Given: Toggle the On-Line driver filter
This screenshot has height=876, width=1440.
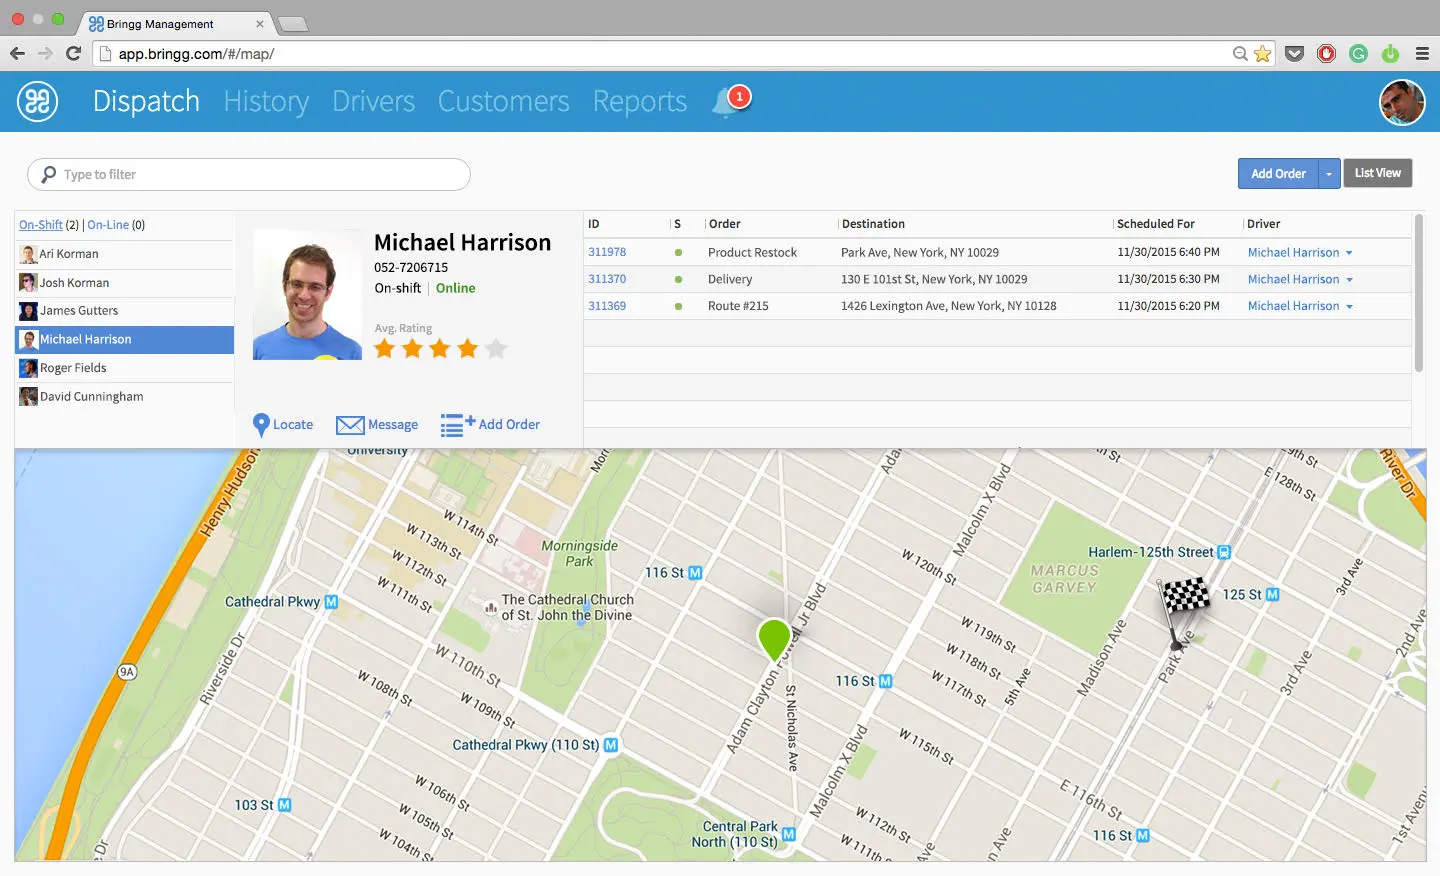Looking at the screenshot, I should click(108, 225).
